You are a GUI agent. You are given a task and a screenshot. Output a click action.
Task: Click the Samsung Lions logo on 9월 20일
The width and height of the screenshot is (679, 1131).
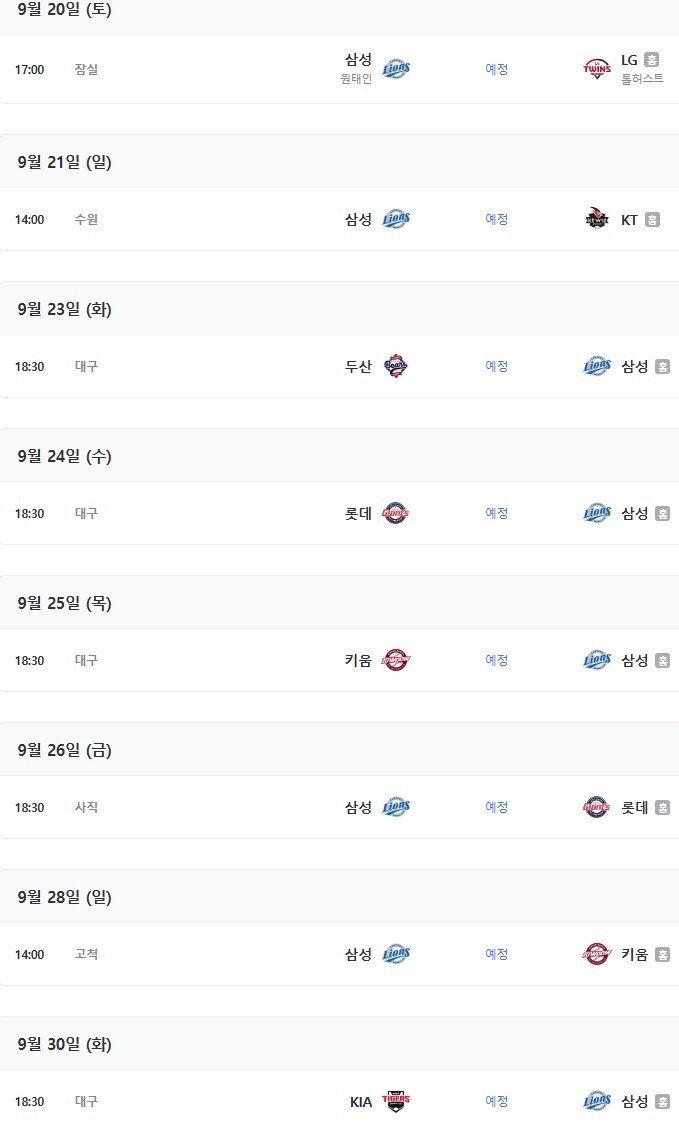(x=396, y=68)
